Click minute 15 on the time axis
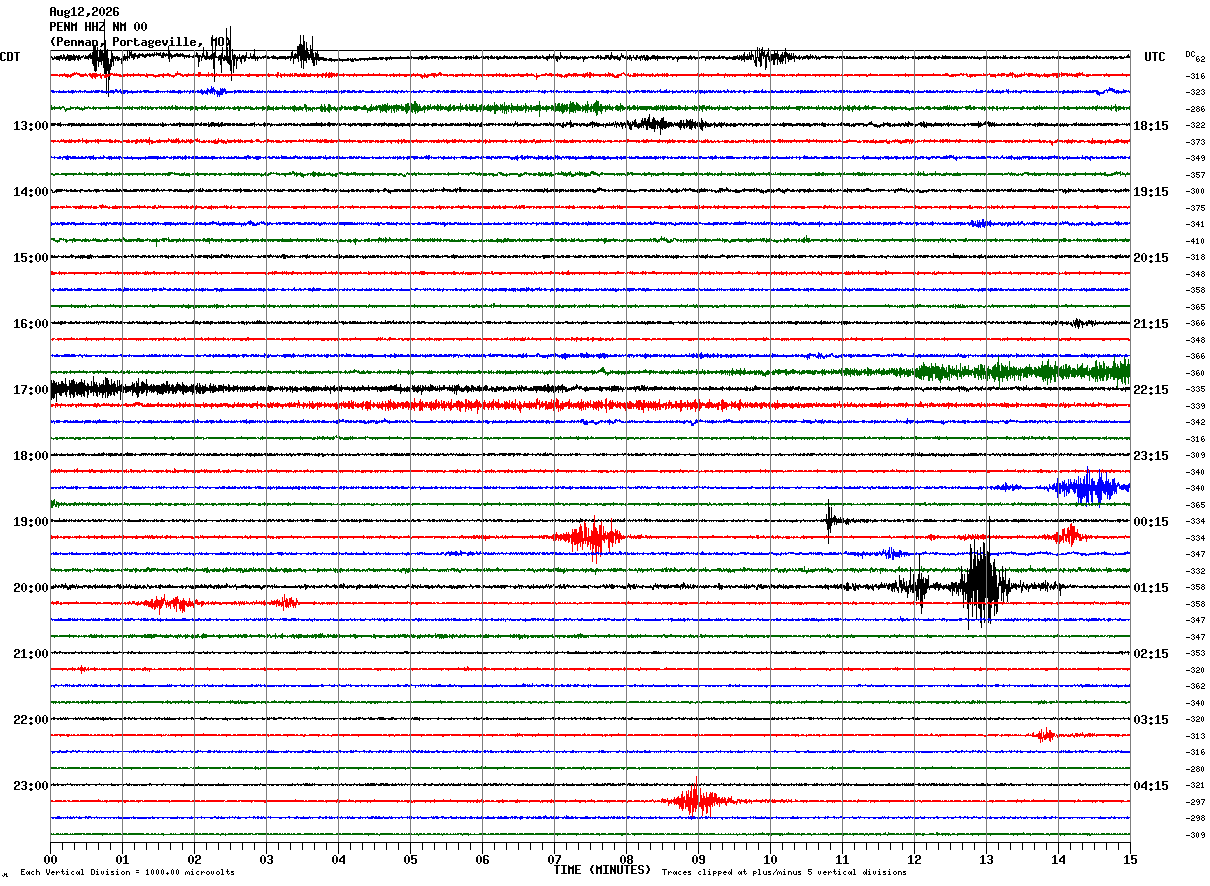The height and width of the screenshot is (886, 1210). (1130, 859)
